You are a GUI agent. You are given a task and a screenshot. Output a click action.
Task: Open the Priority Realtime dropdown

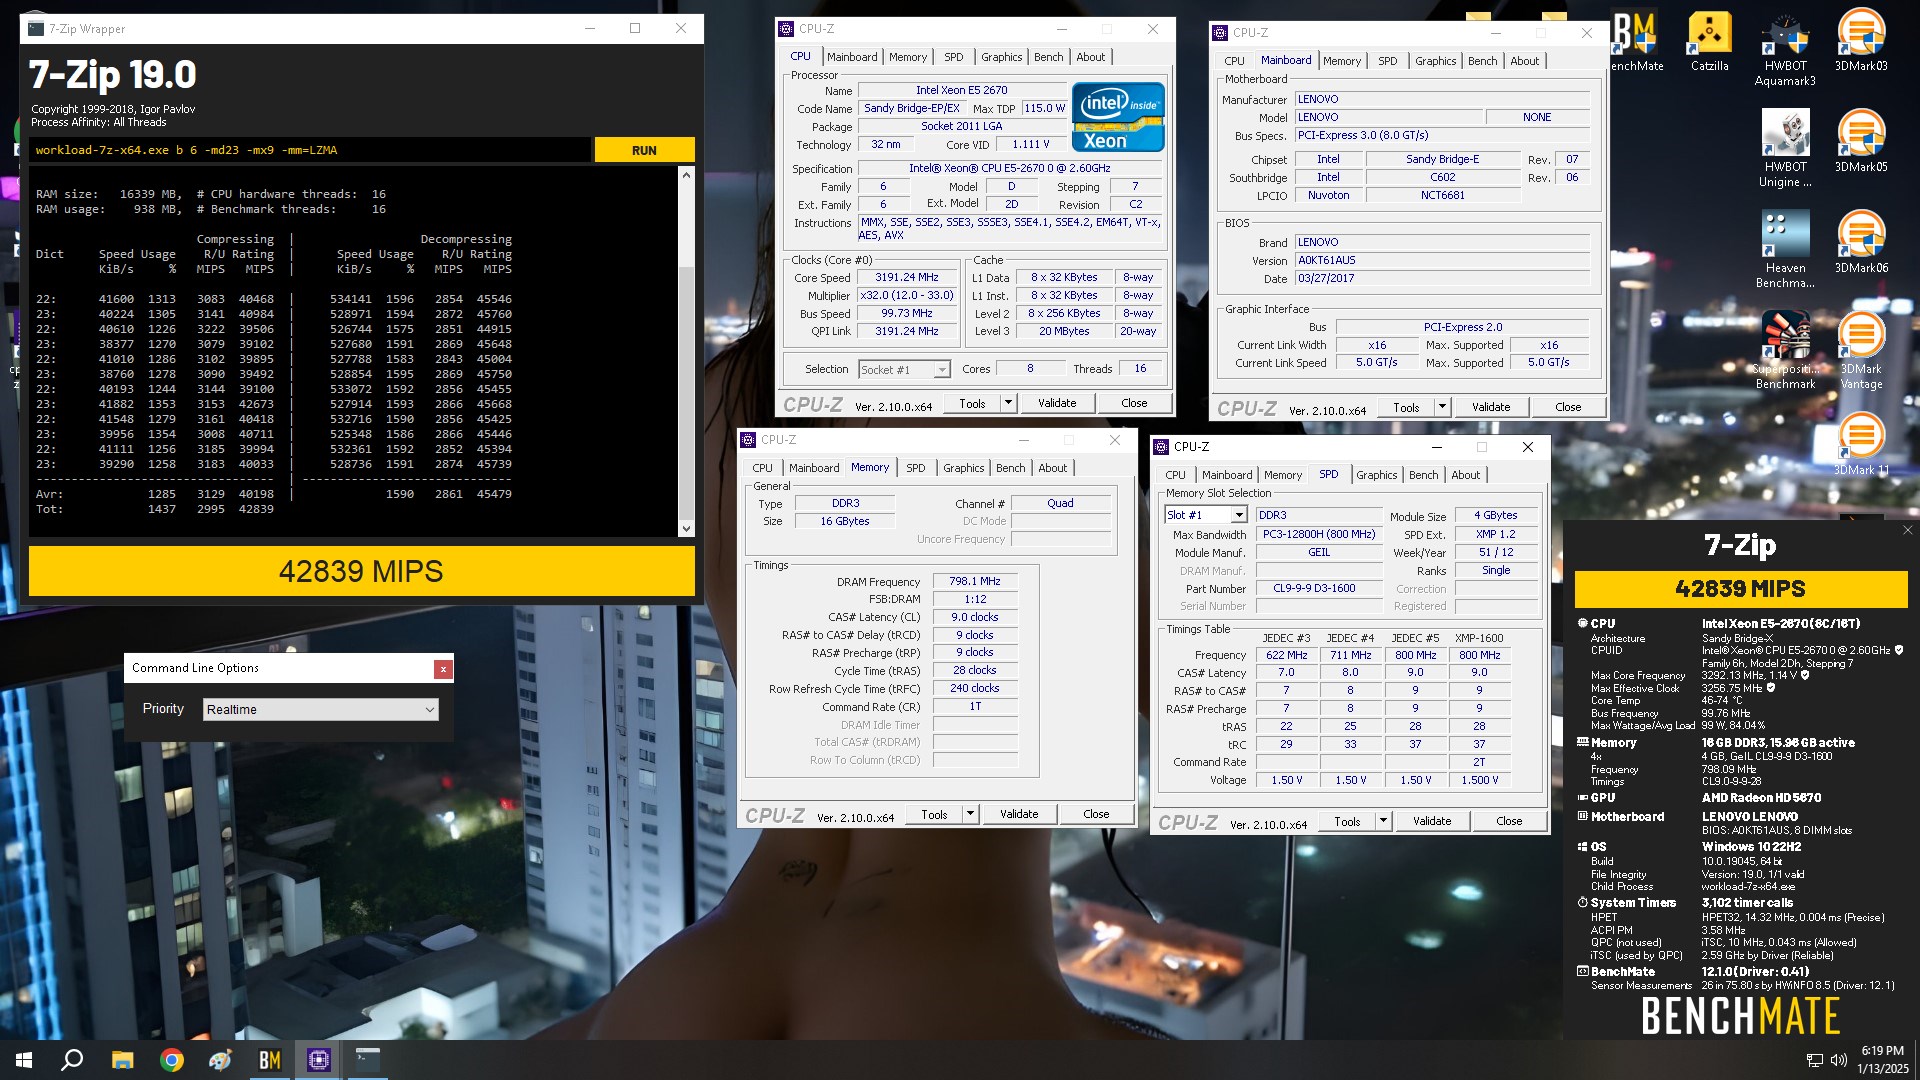[x=321, y=709]
